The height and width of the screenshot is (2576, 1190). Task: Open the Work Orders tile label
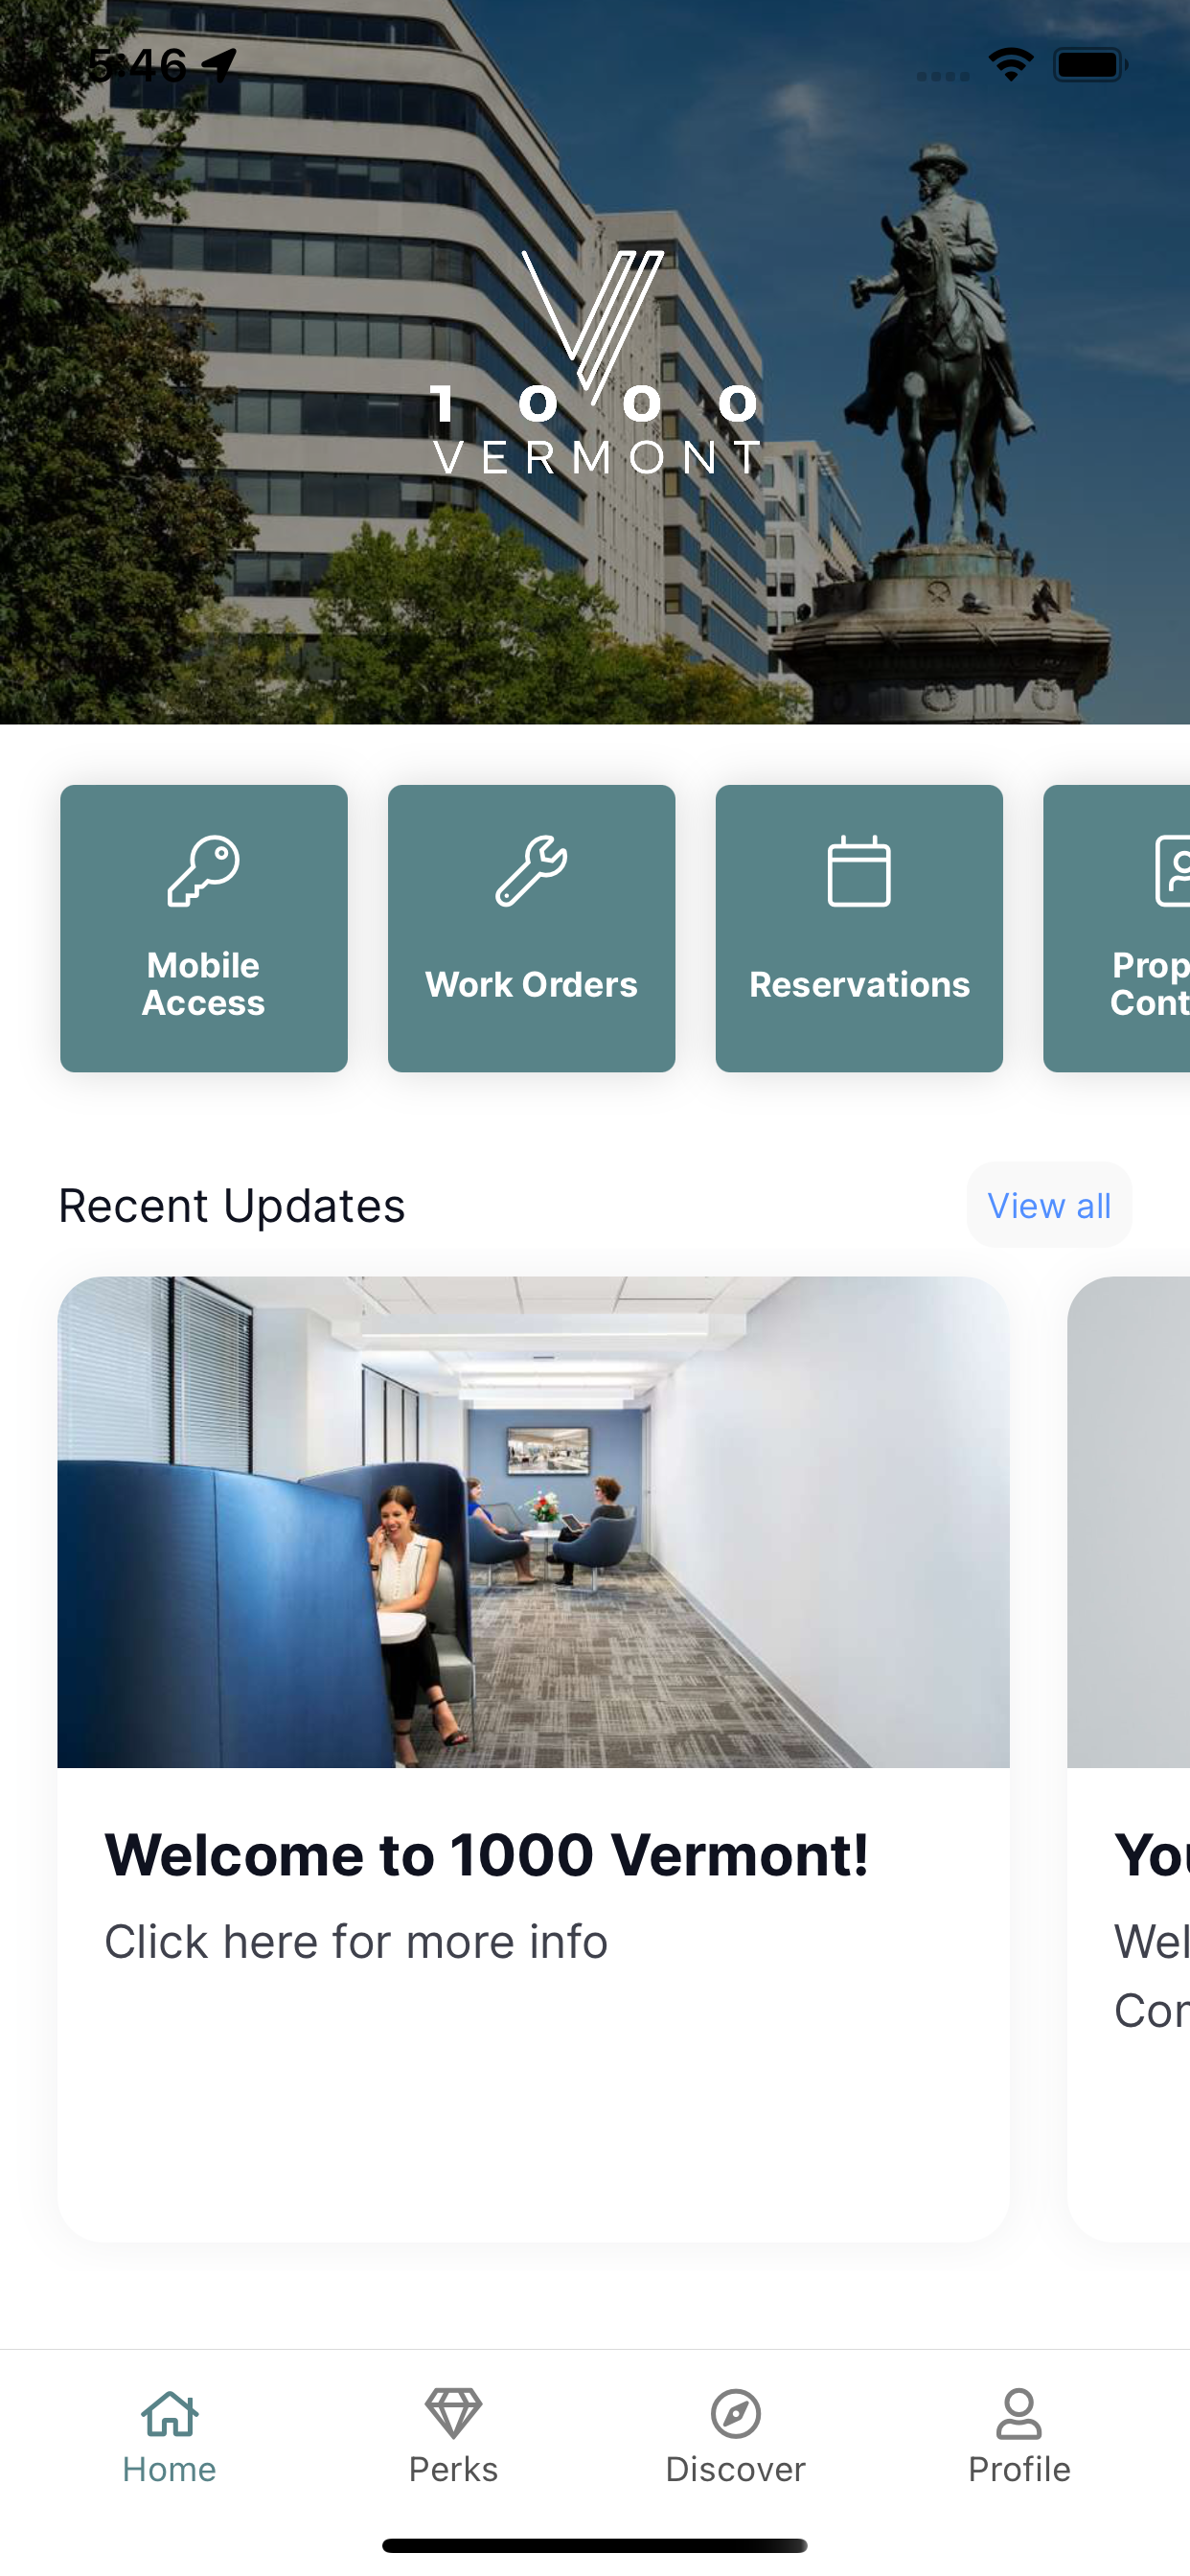[531, 984]
